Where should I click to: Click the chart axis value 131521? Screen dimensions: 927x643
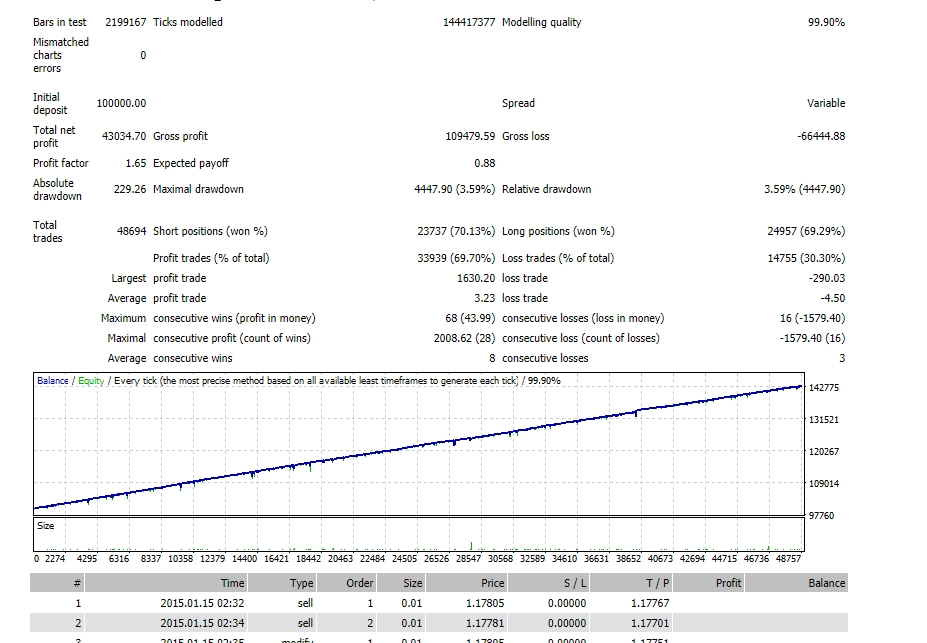(824, 420)
